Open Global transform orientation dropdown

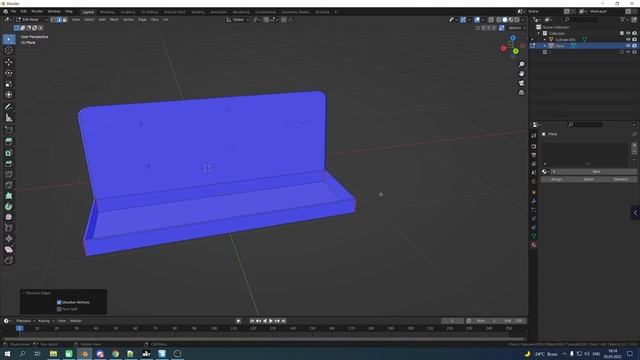pyautogui.click(x=238, y=20)
